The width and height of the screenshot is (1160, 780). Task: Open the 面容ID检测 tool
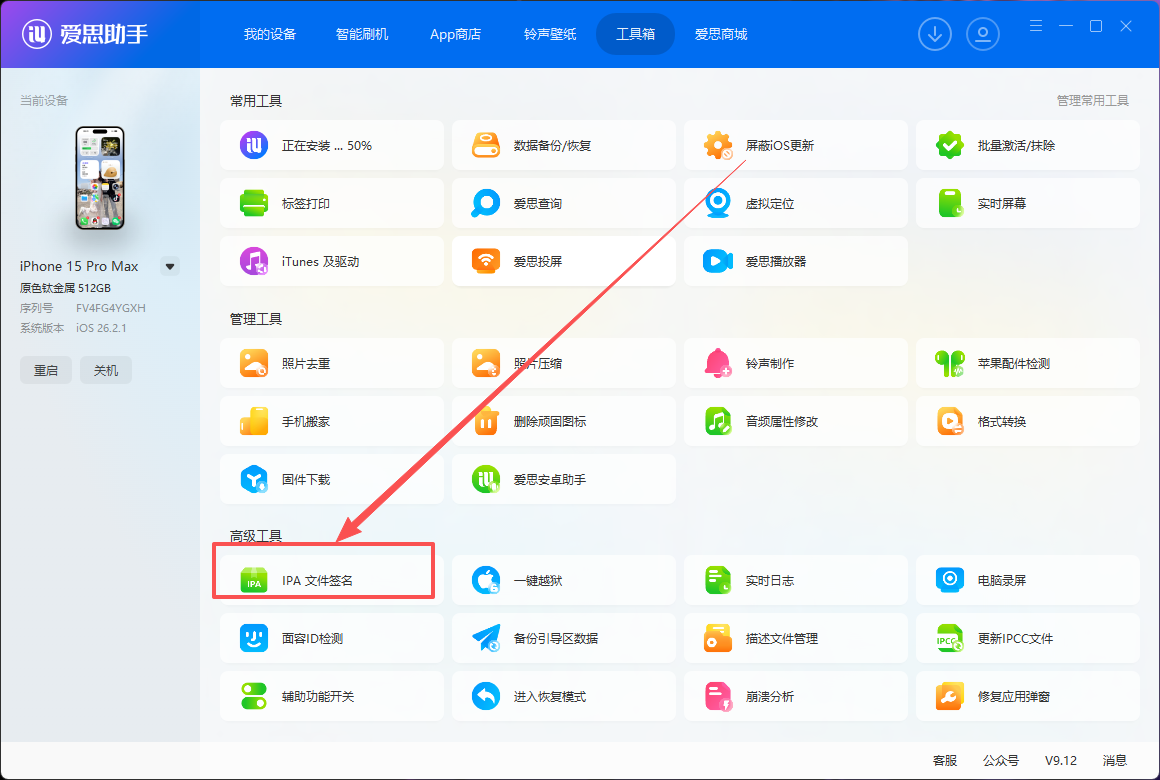coord(331,638)
